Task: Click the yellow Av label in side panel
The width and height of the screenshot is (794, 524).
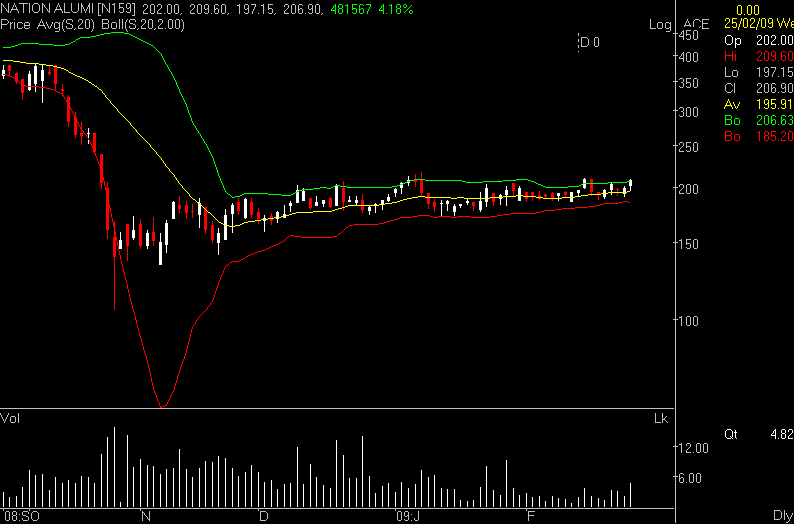Action: [732, 105]
